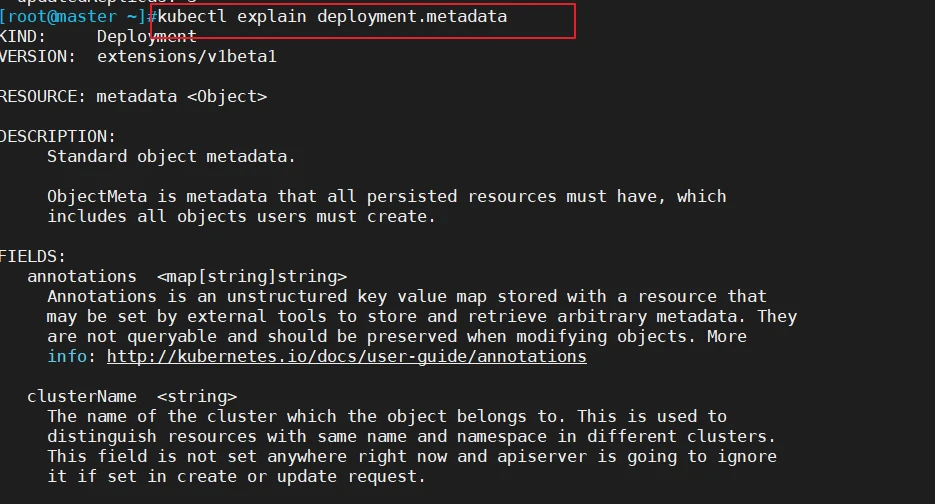Click the annotations field name
The width and height of the screenshot is (935, 504).
(82, 277)
